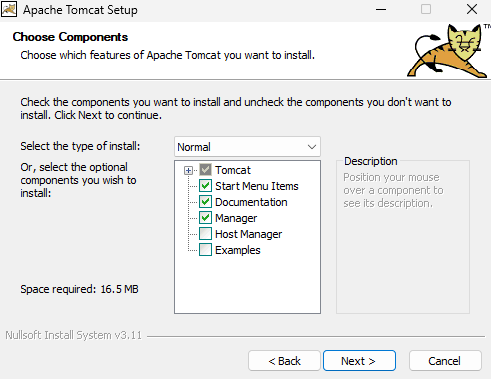Select the Host Manager label
491x379 pixels.
coord(248,234)
